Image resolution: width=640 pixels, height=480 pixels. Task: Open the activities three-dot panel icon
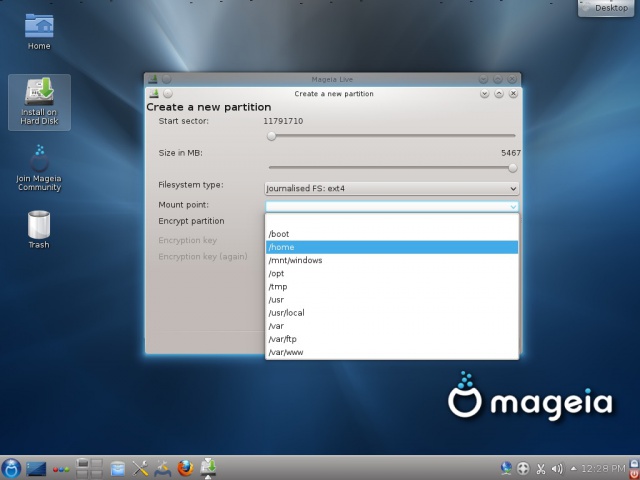point(61,469)
